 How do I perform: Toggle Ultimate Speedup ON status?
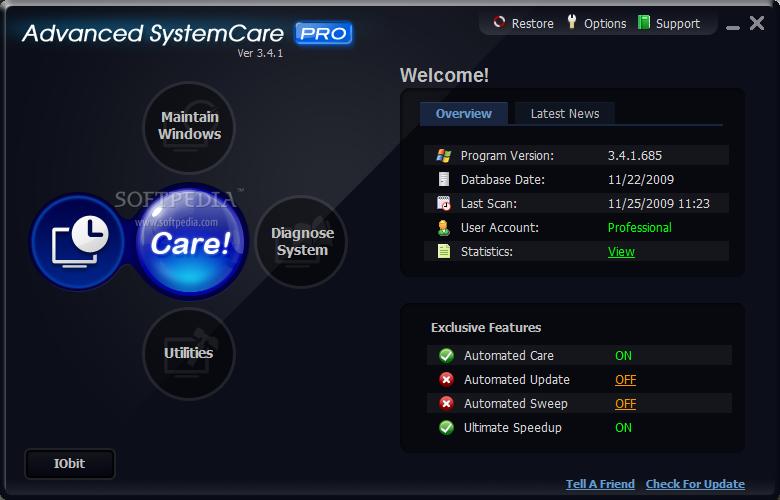[623, 427]
